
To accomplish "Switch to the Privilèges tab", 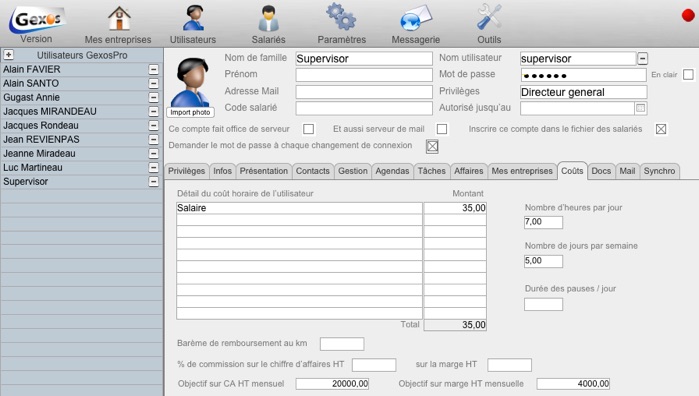I will coord(186,171).
